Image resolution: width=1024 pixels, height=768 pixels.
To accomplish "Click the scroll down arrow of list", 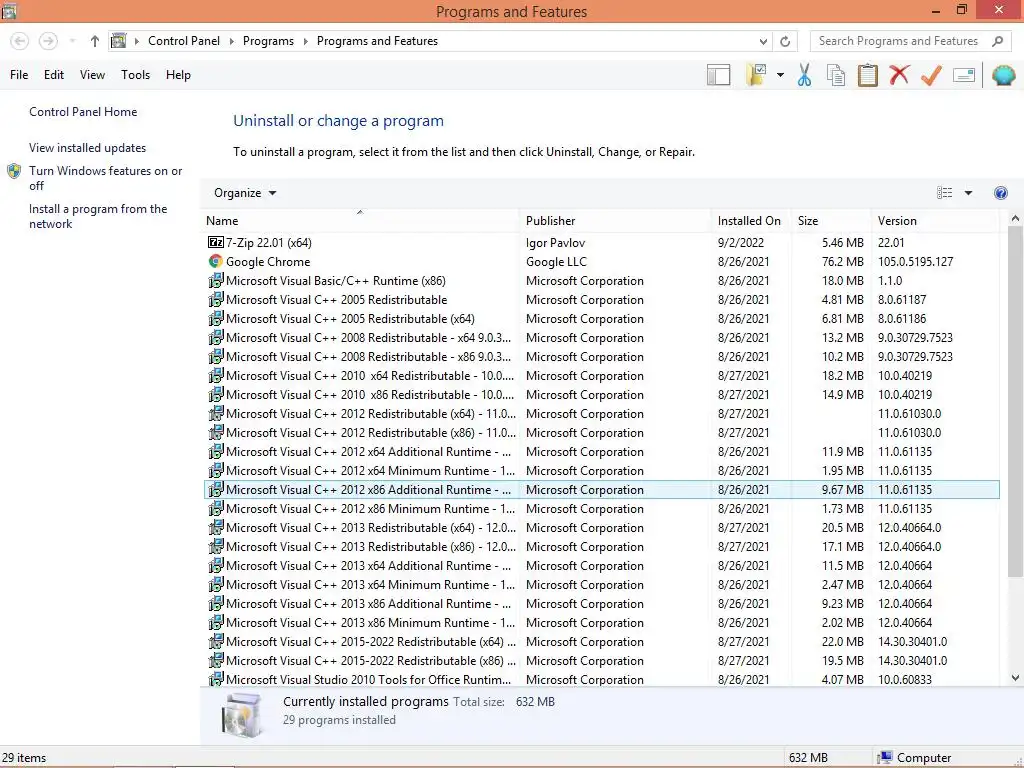I will pyautogui.click(x=1015, y=678).
